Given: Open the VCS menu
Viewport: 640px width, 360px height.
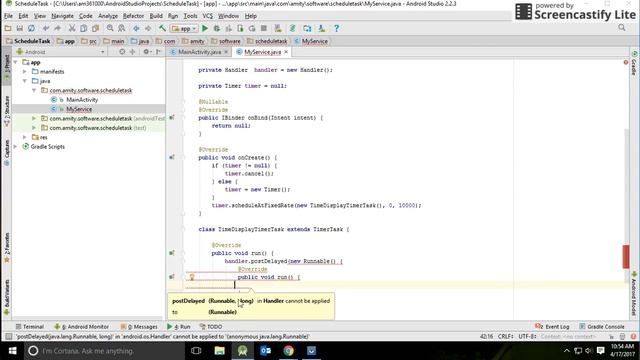Looking at the screenshot, I should click(x=207, y=16).
